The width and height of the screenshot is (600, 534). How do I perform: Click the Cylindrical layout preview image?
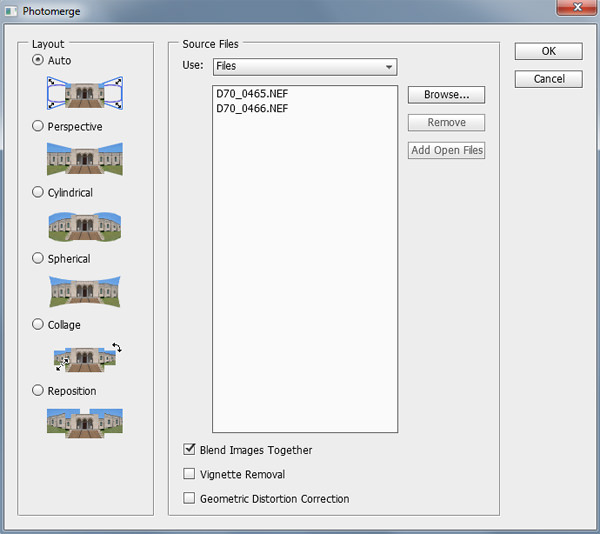[84, 224]
